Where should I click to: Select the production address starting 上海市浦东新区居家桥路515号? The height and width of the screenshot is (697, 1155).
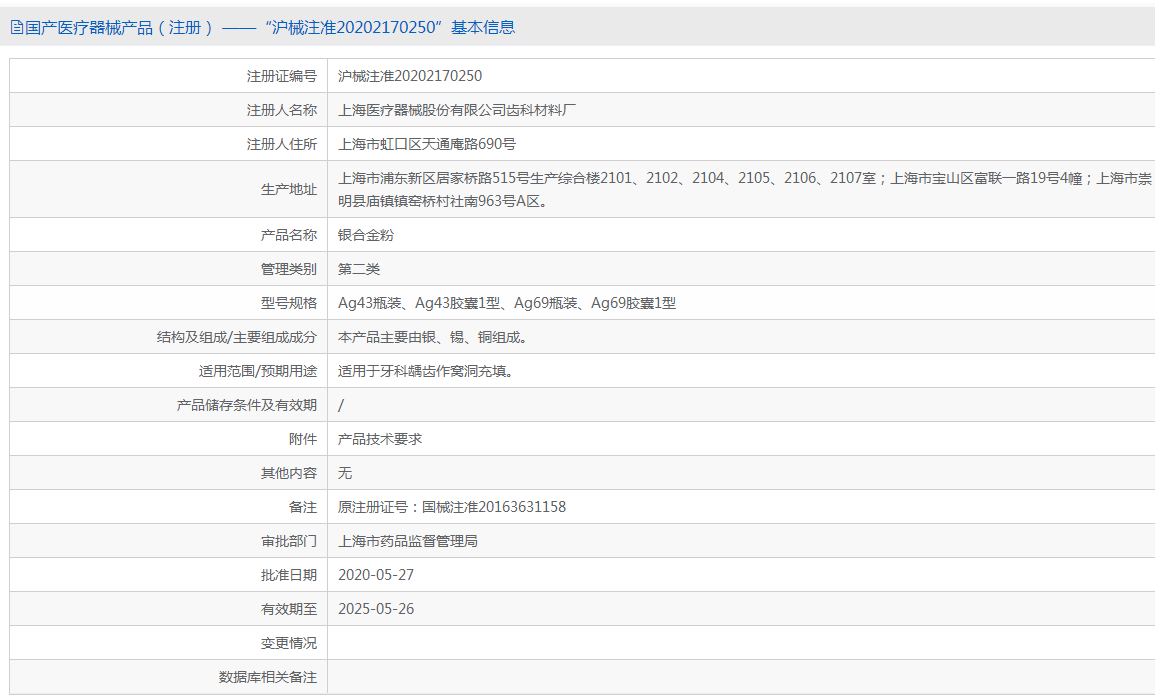[745, 189]
